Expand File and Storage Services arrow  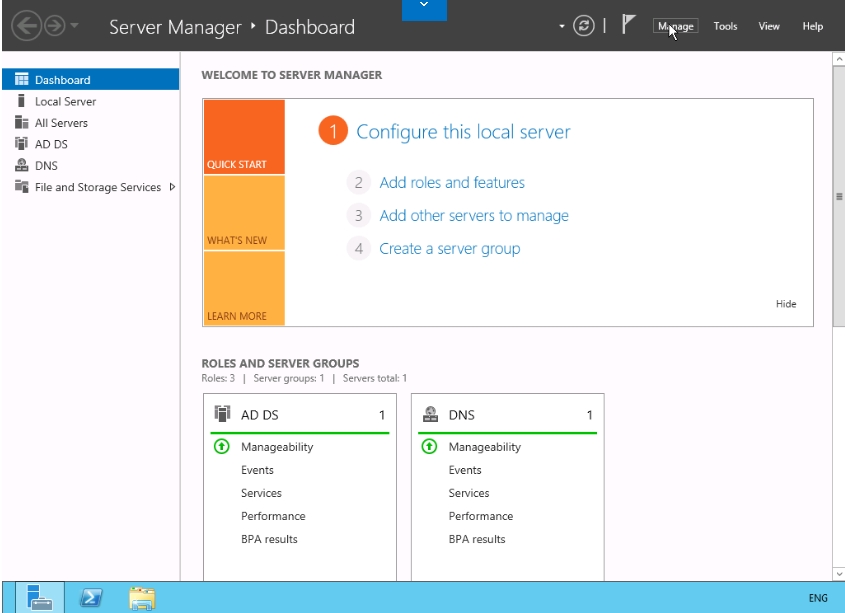pos(172,187)
